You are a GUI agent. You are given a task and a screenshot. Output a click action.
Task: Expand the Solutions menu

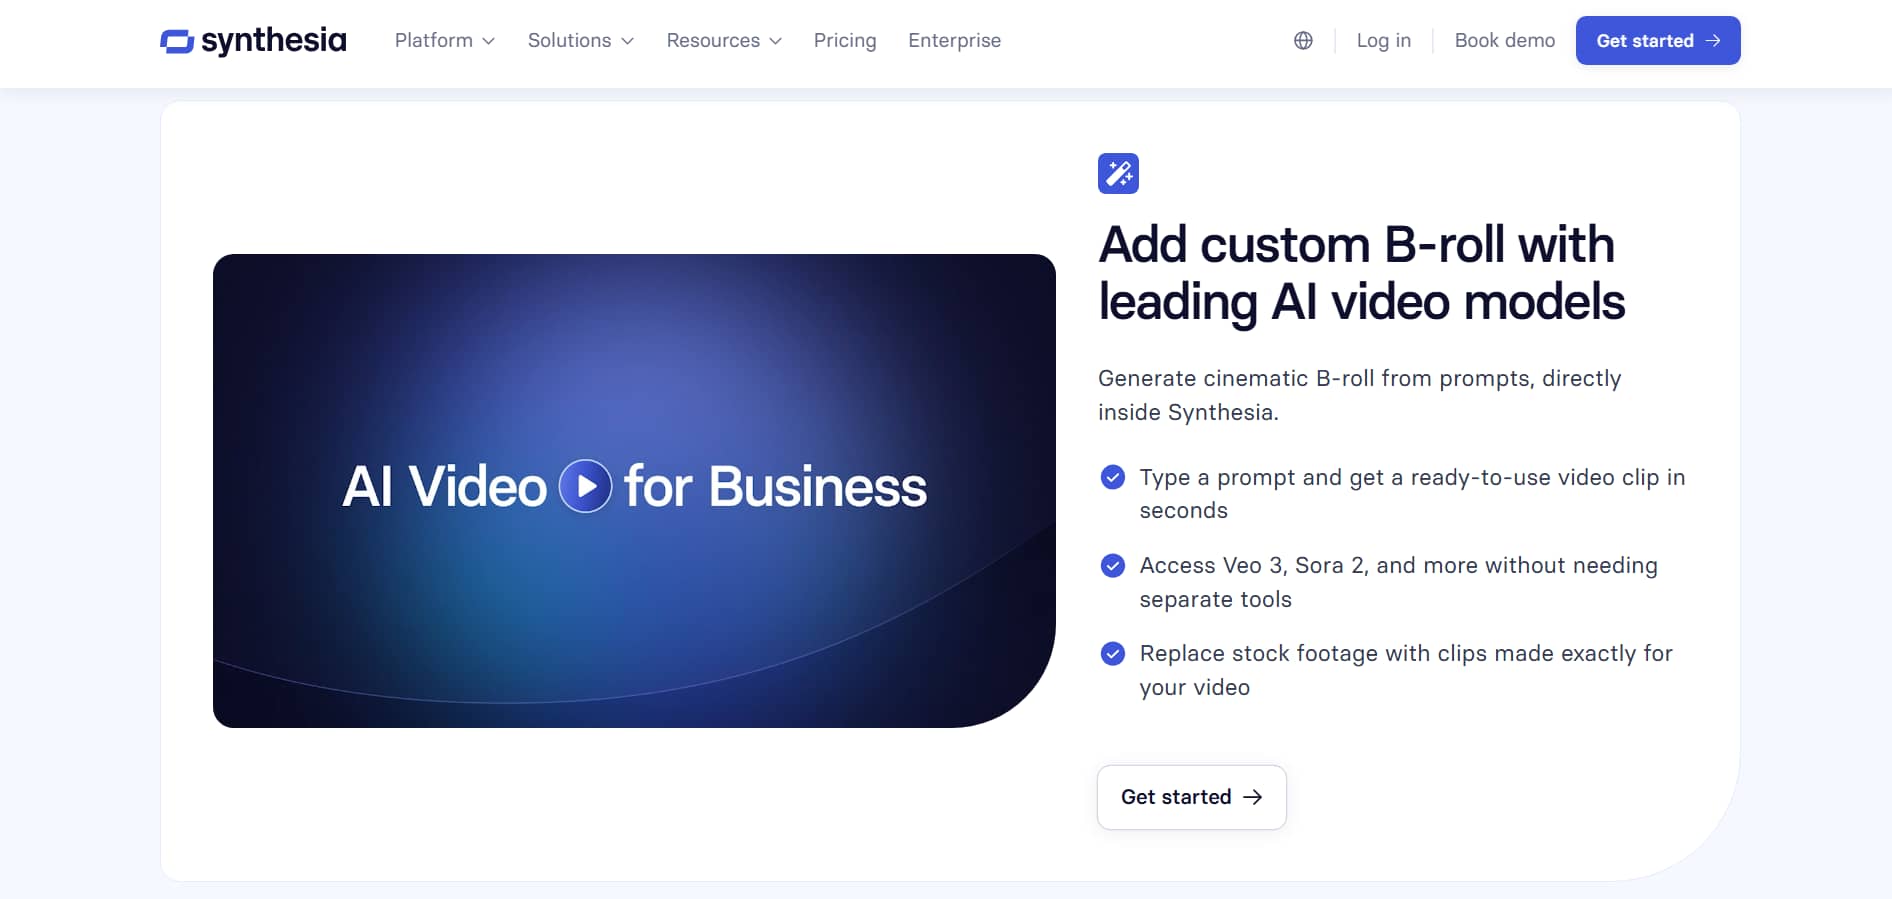580,40
